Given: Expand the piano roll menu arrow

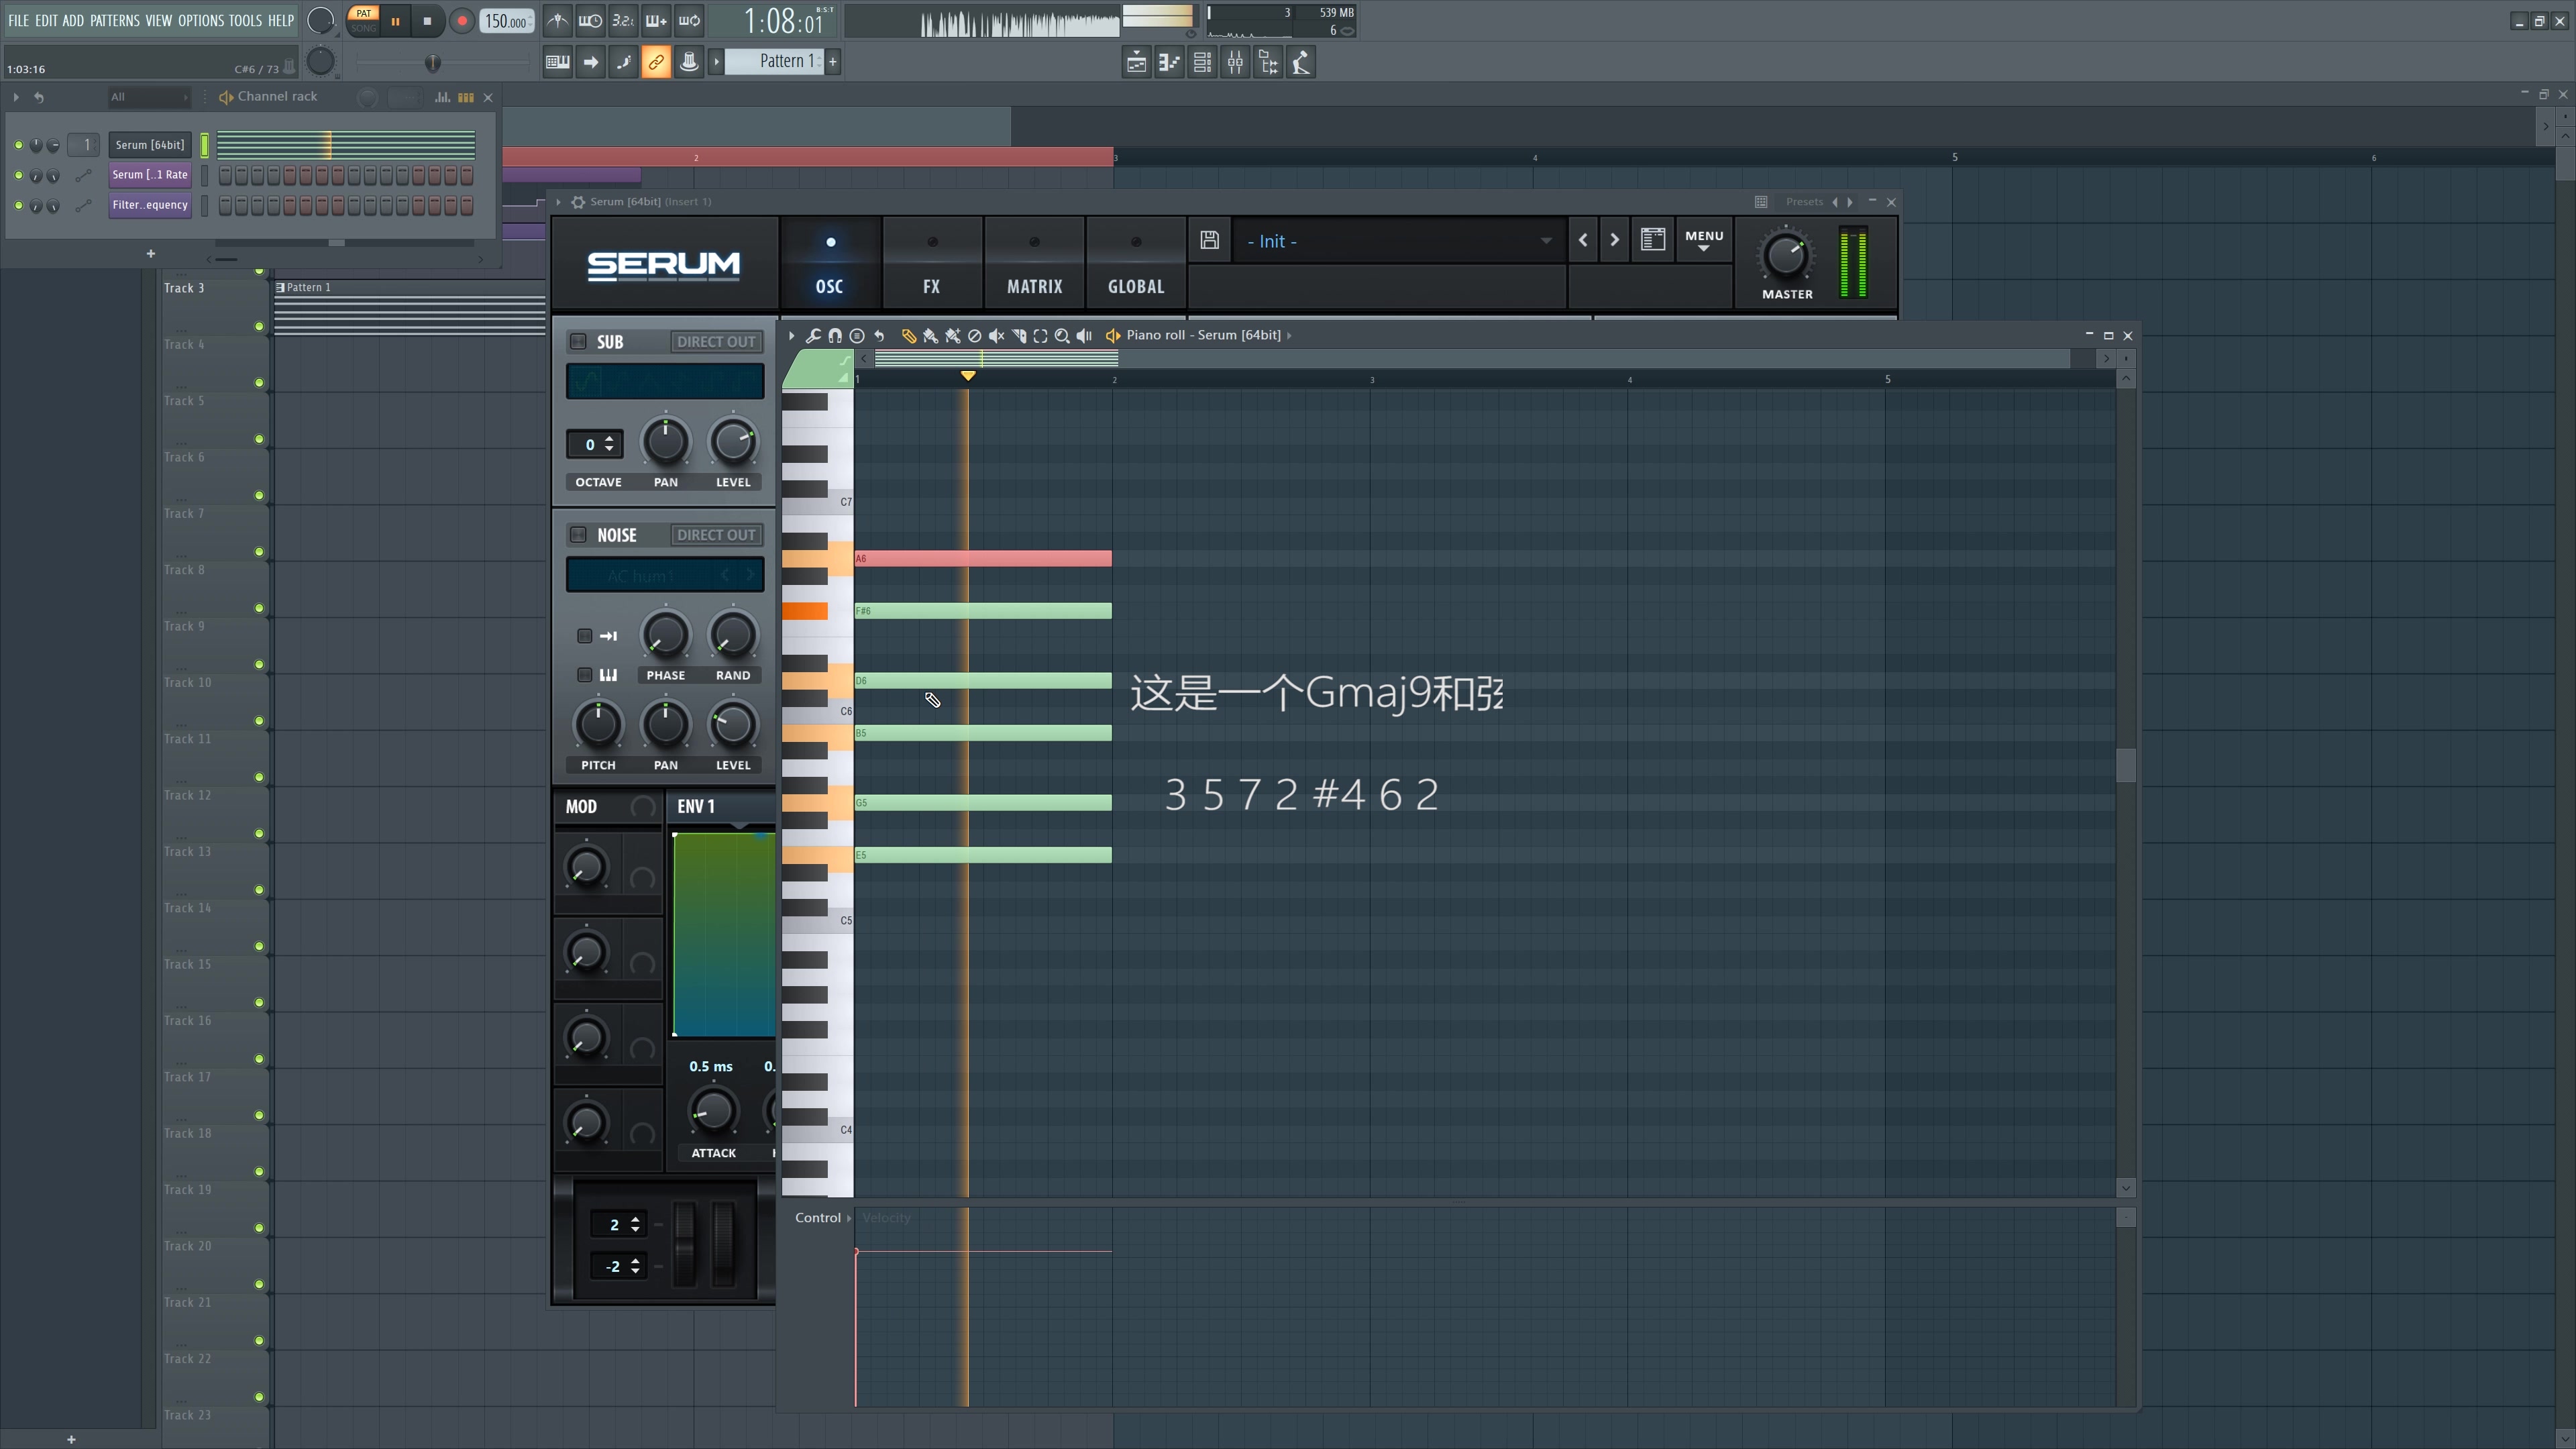Looking at the screenshot, I should 791,336.
